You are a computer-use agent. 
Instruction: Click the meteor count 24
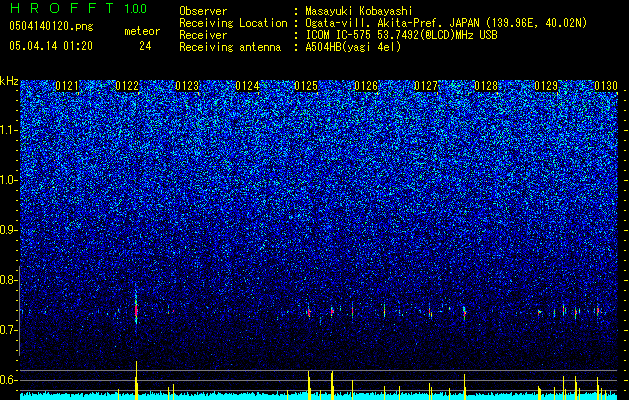click(145, 46)
